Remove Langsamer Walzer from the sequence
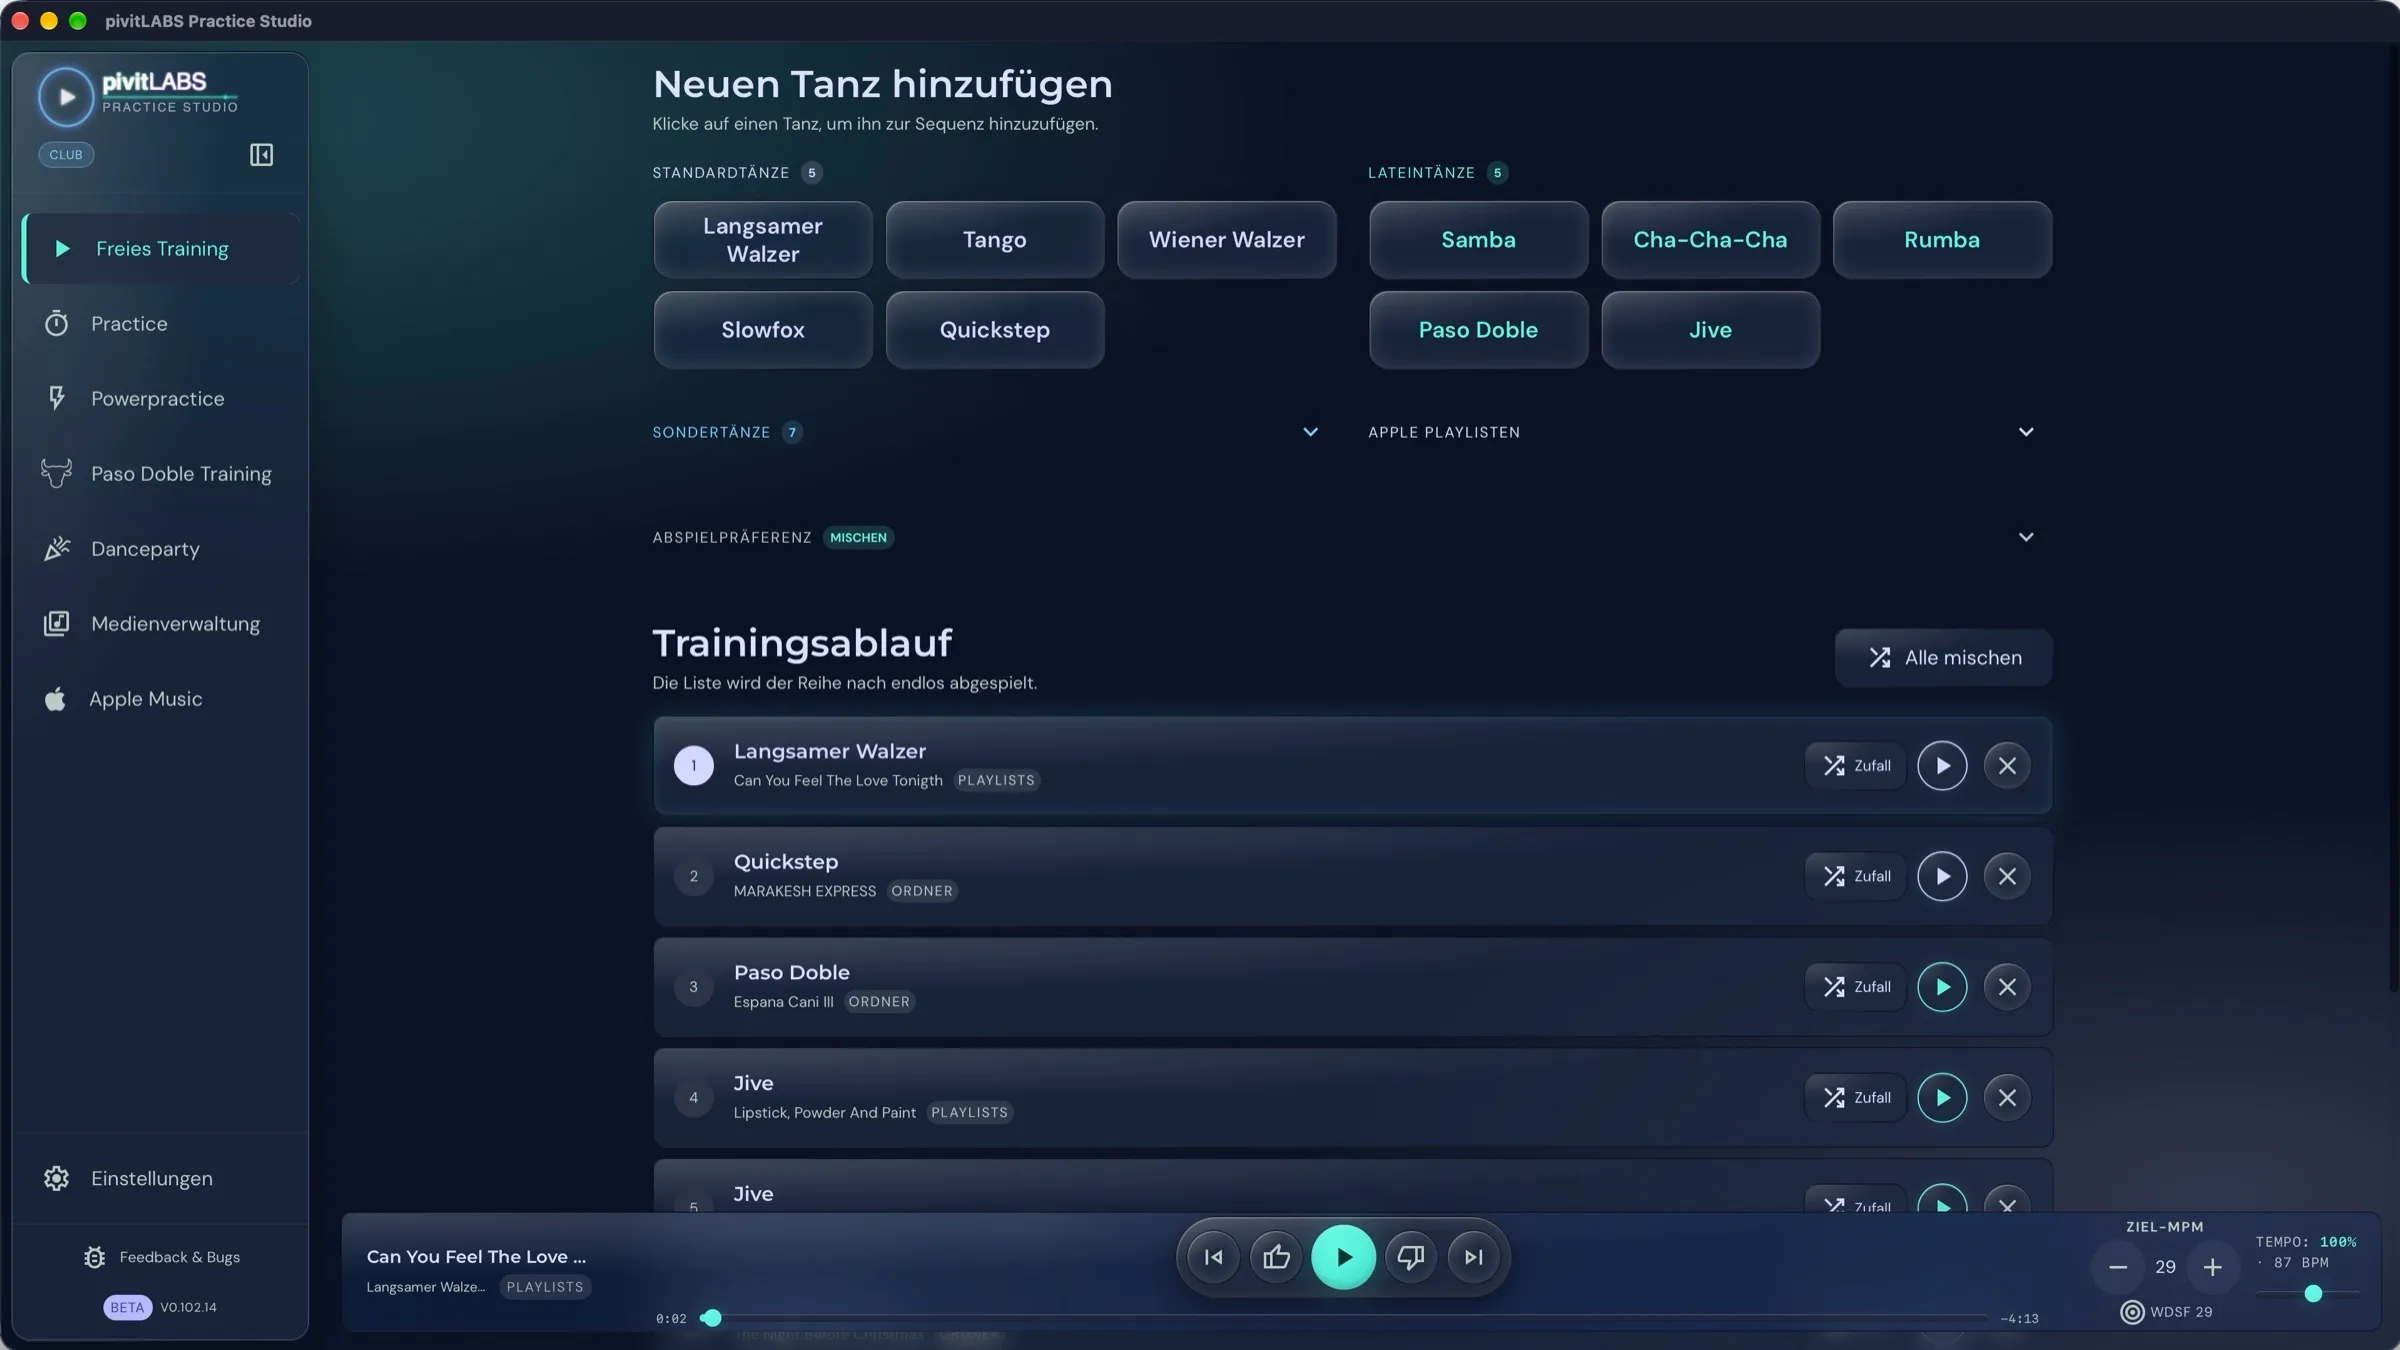The image size is (2400, 1350). coord(2007,766)
